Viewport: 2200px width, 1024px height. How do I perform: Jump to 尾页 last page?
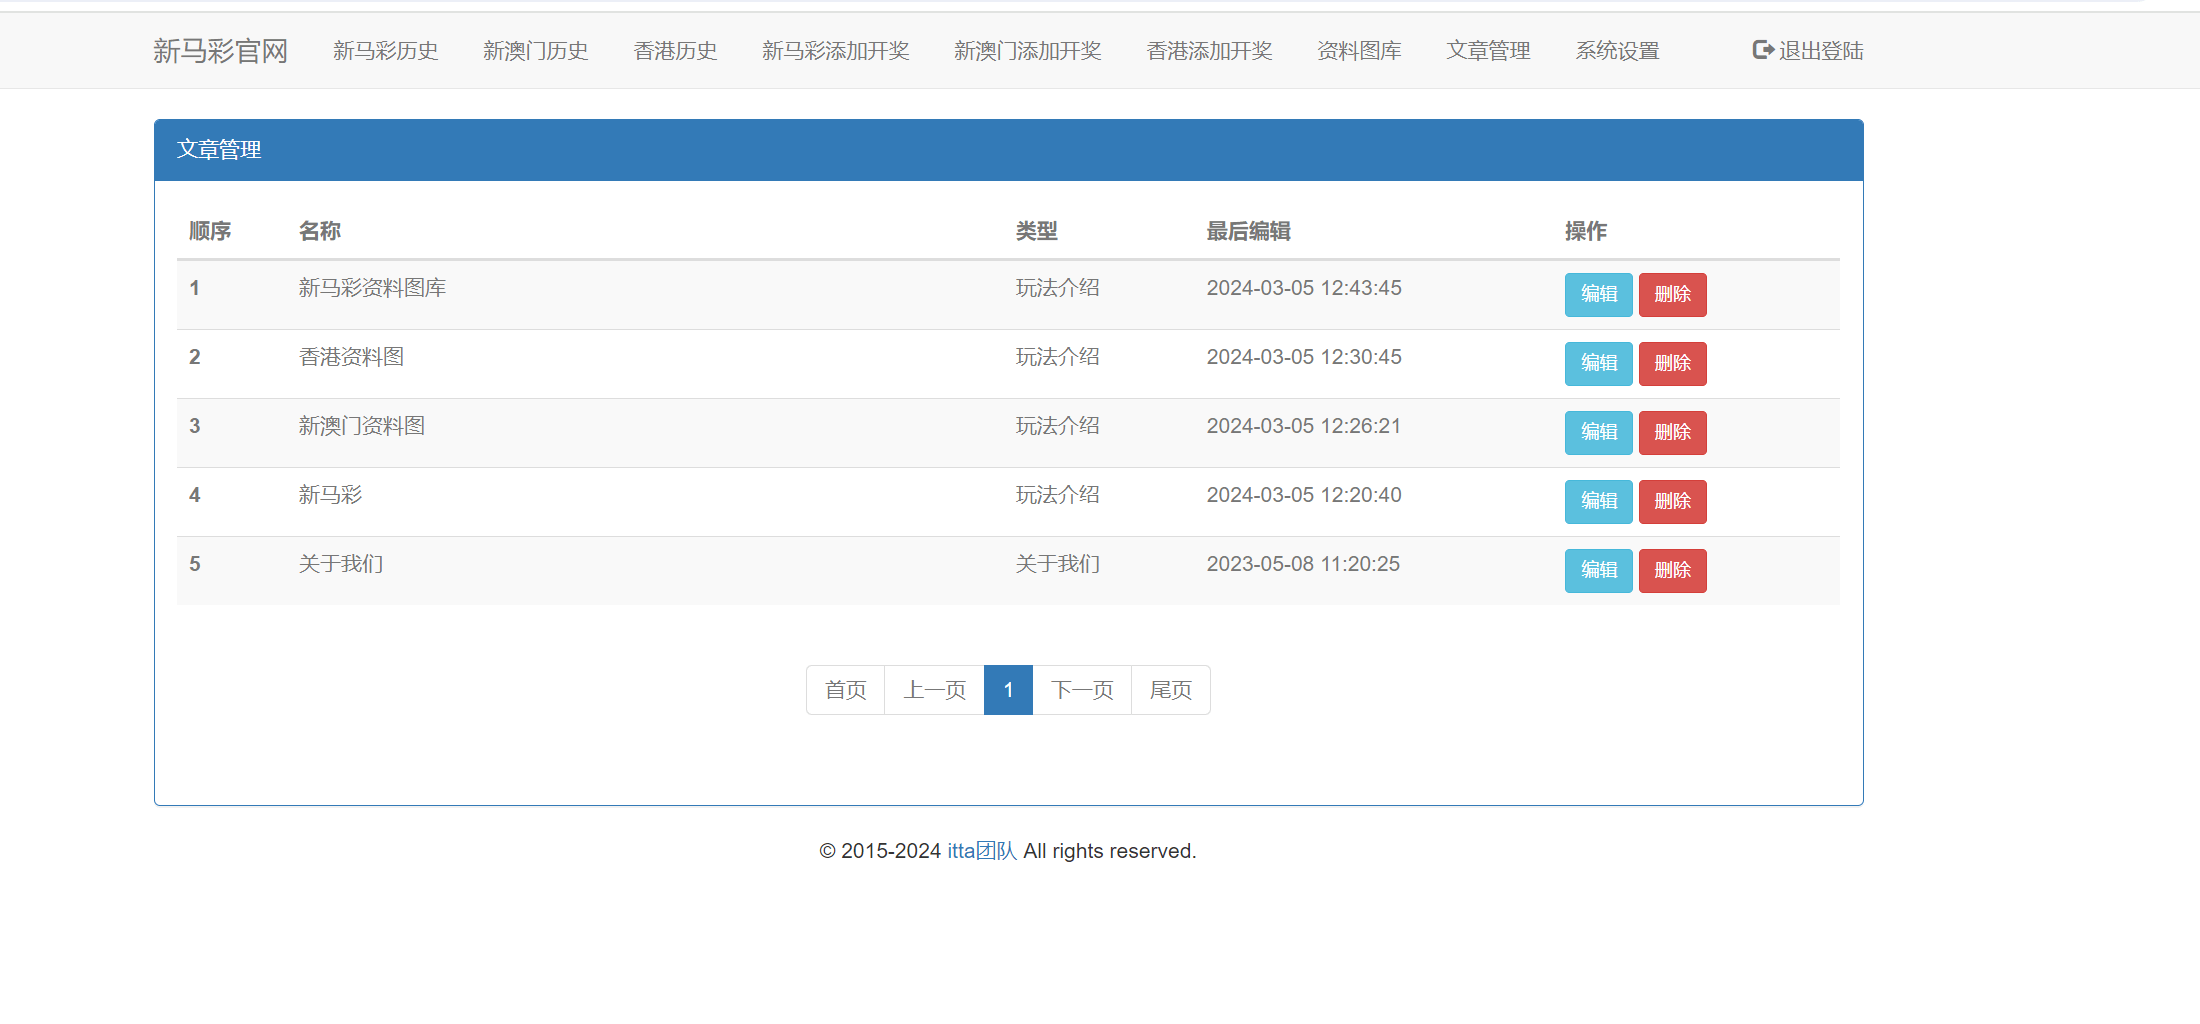1170,690
